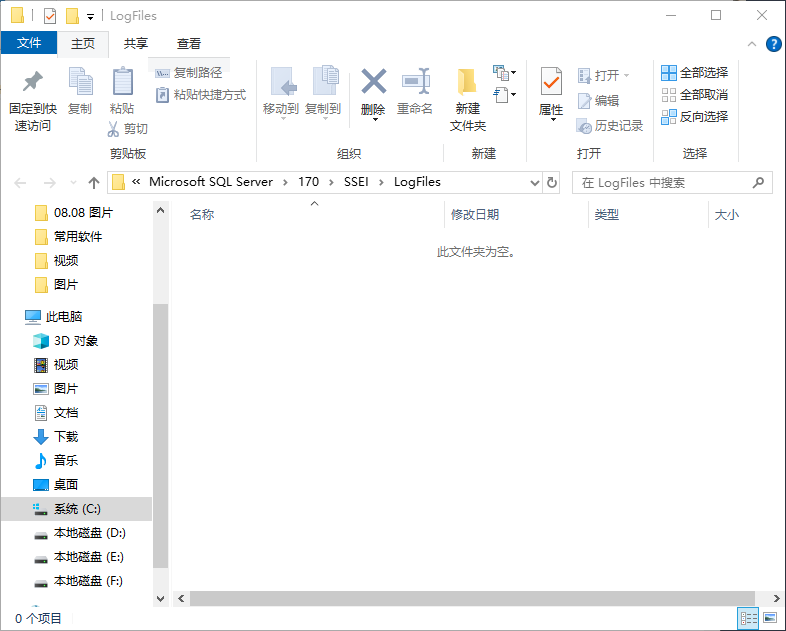Open the Easy access dropdown icon

[x=504, y=95]
